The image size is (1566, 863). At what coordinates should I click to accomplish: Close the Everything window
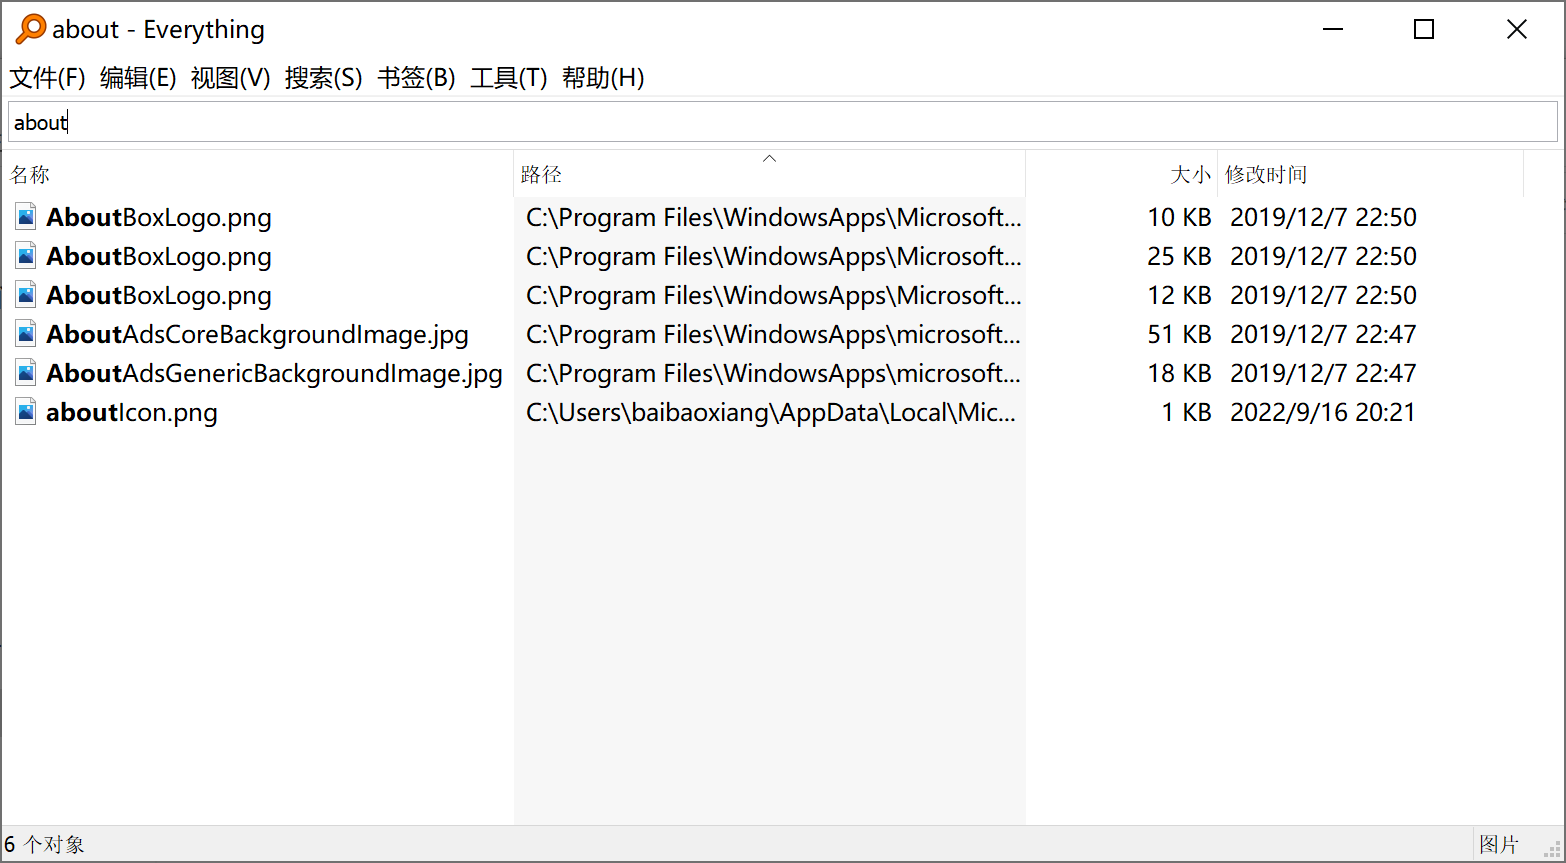click(1516, 29)
